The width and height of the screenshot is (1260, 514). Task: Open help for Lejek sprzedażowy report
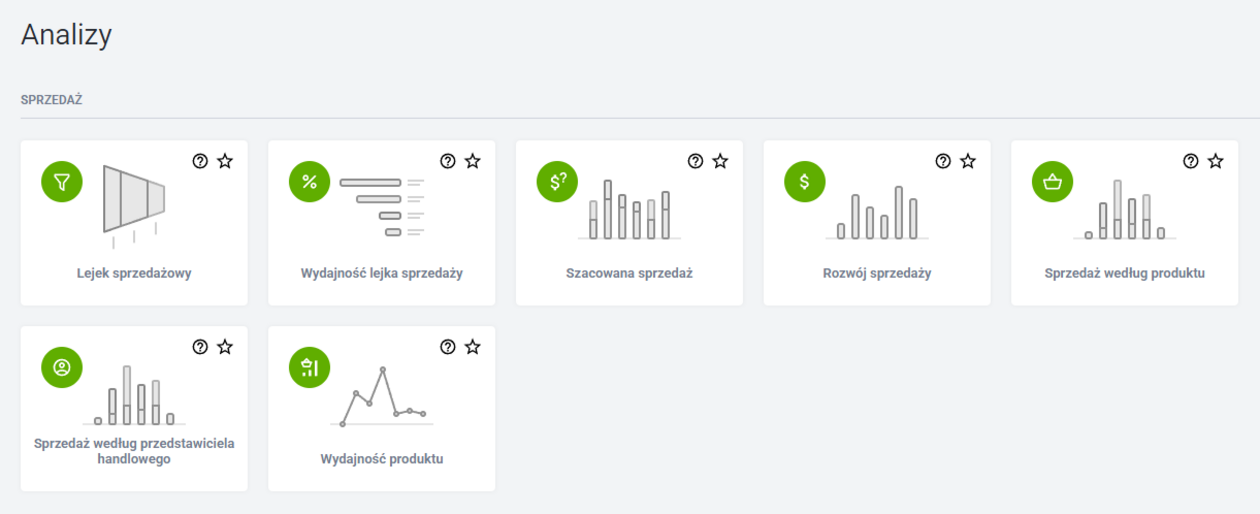click(x=200, y=161)
